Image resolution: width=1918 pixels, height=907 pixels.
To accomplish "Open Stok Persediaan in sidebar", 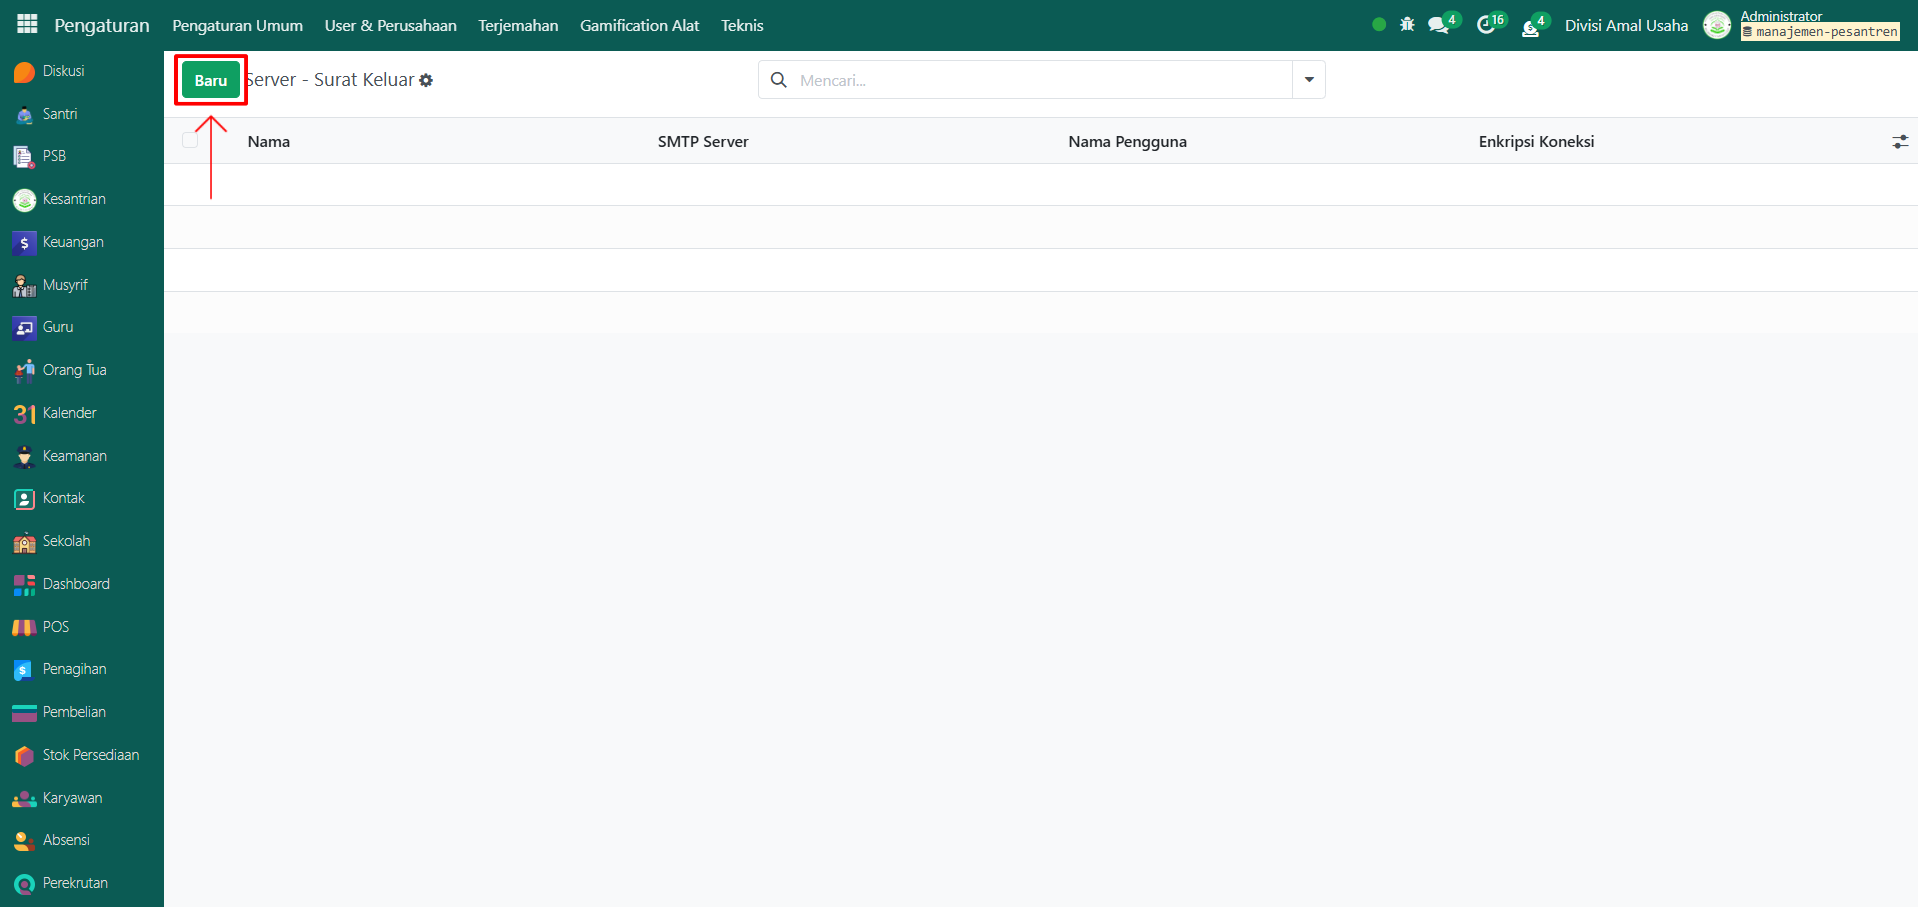I will point(90,755).
